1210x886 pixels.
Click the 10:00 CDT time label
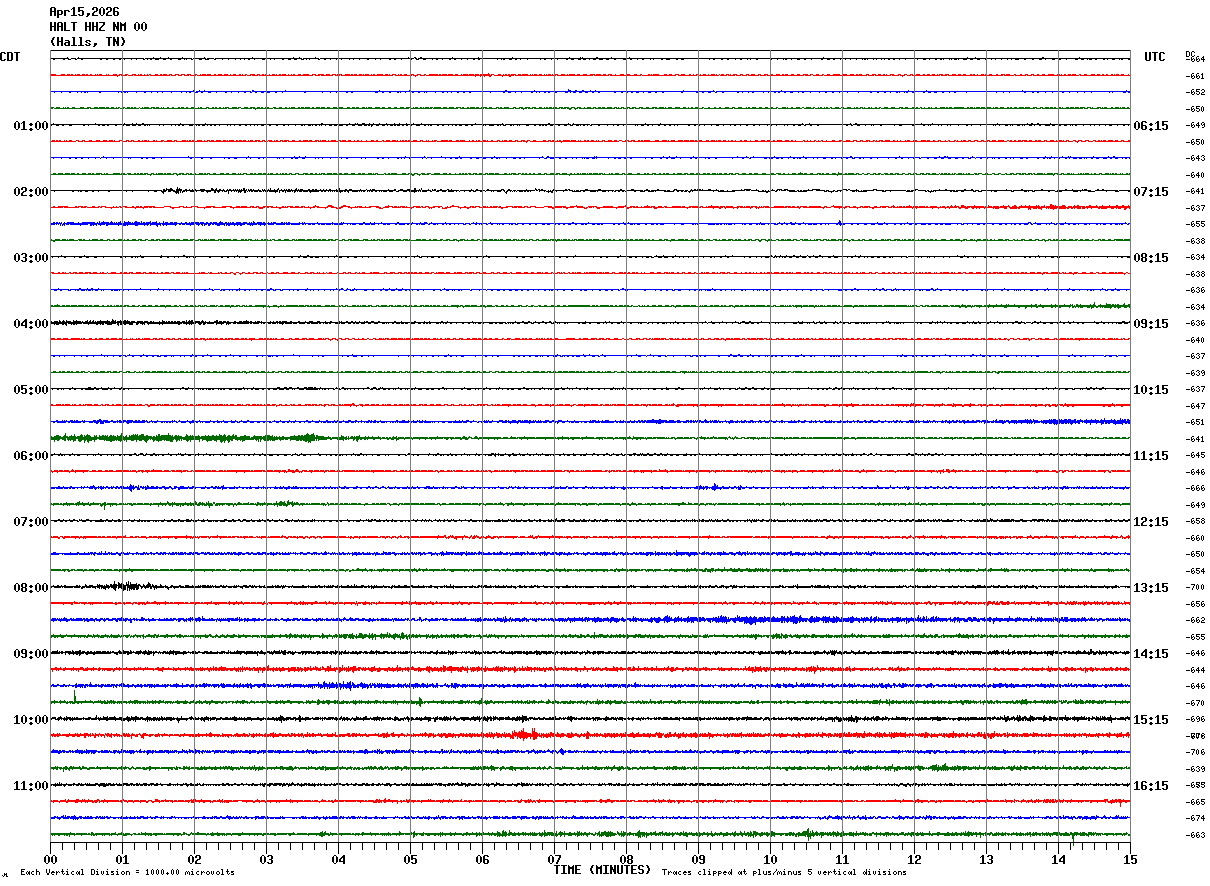[x=31, y=720]
